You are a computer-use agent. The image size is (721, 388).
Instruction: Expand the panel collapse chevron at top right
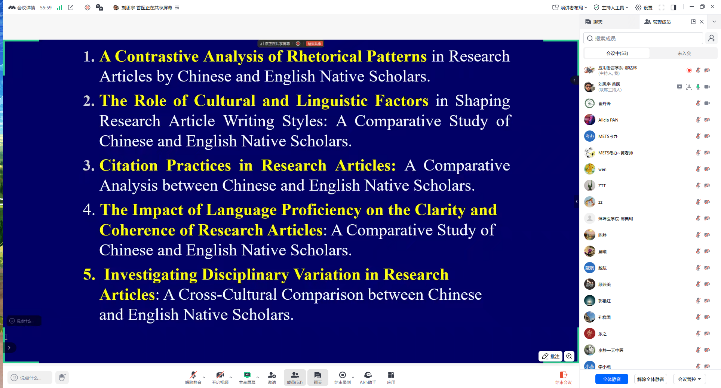714,22
